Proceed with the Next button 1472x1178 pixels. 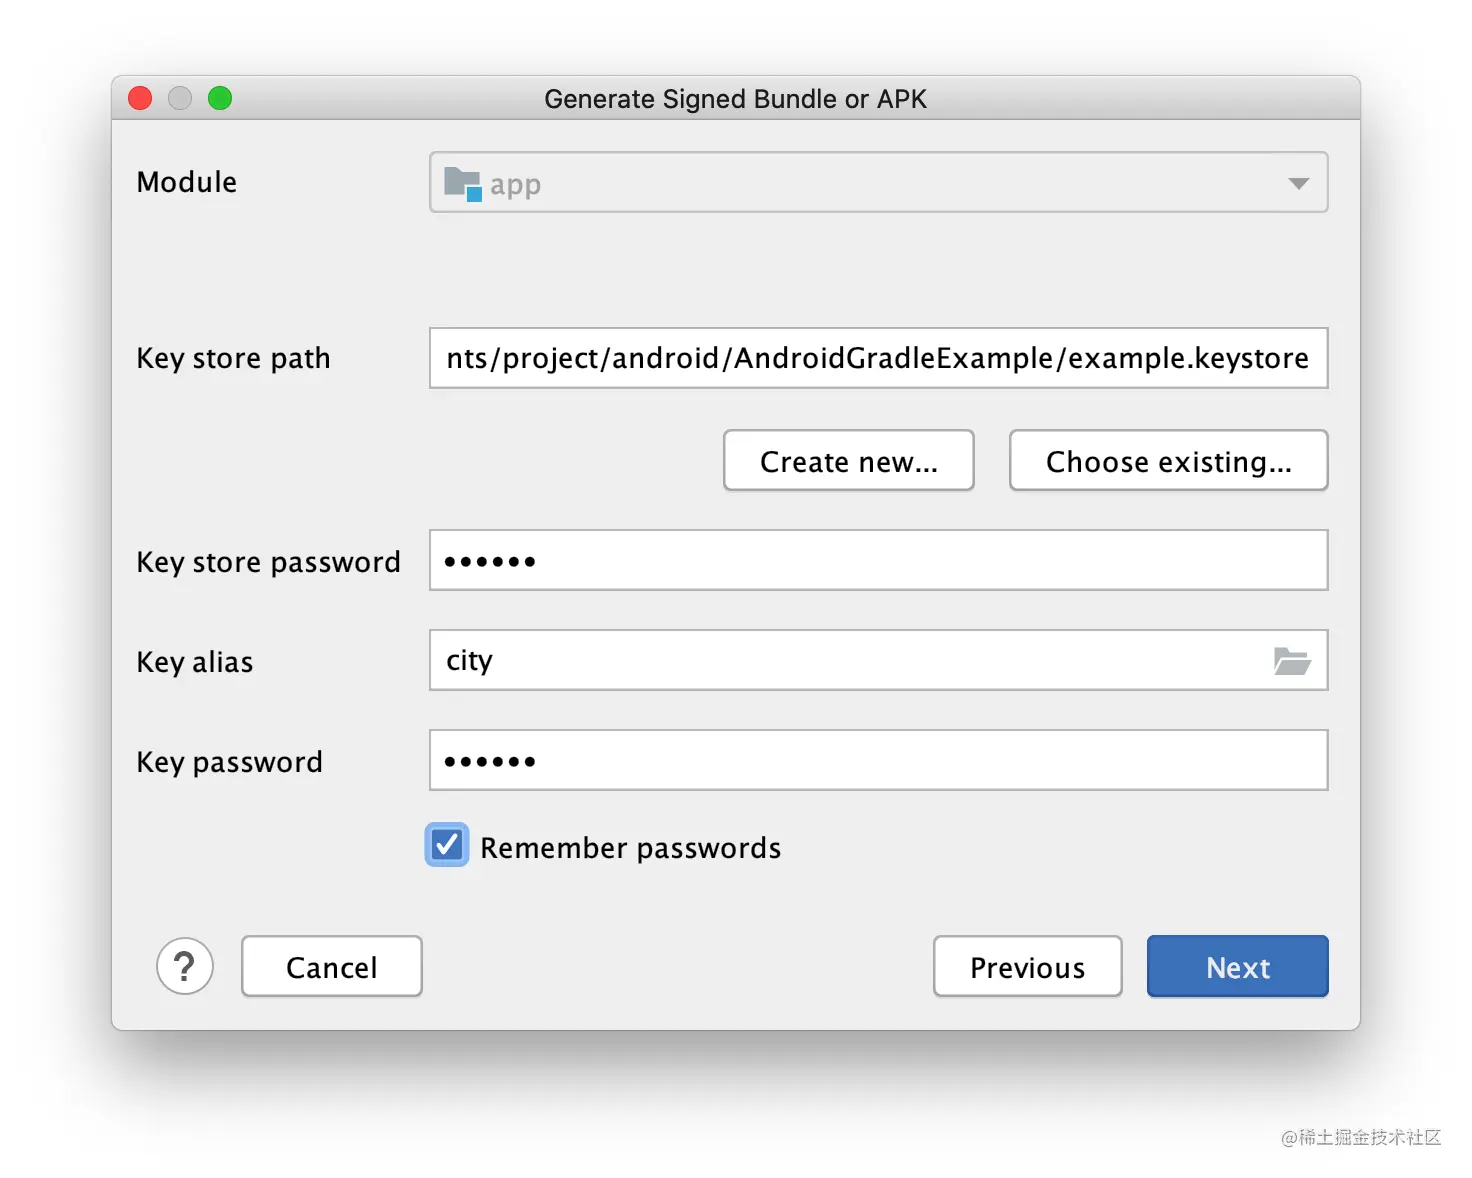click(1238, 966)
